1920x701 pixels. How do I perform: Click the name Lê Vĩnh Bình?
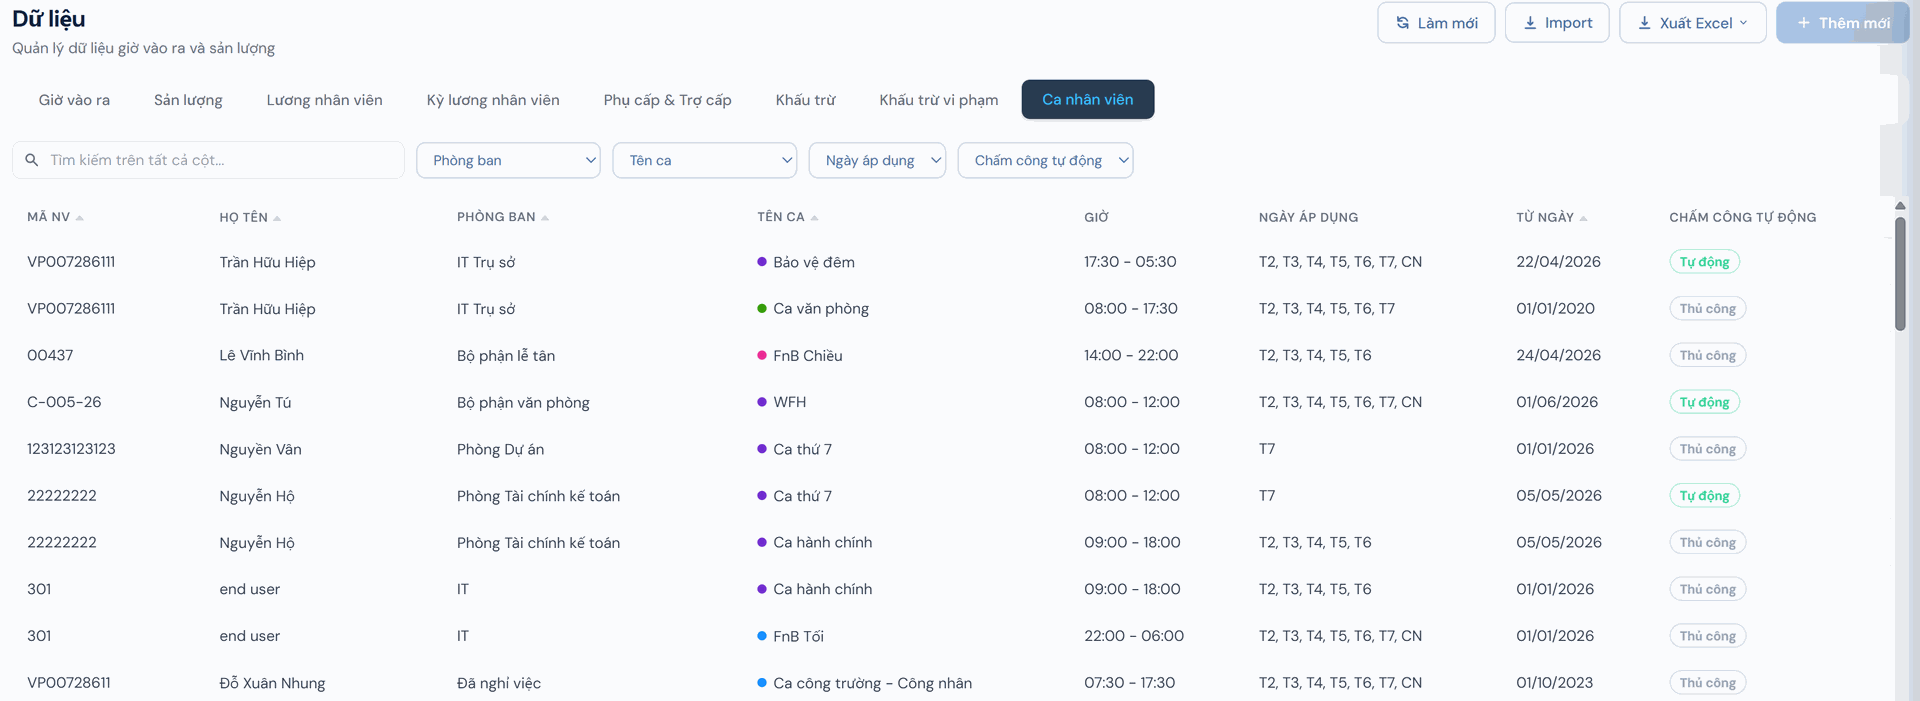point(262,355)
